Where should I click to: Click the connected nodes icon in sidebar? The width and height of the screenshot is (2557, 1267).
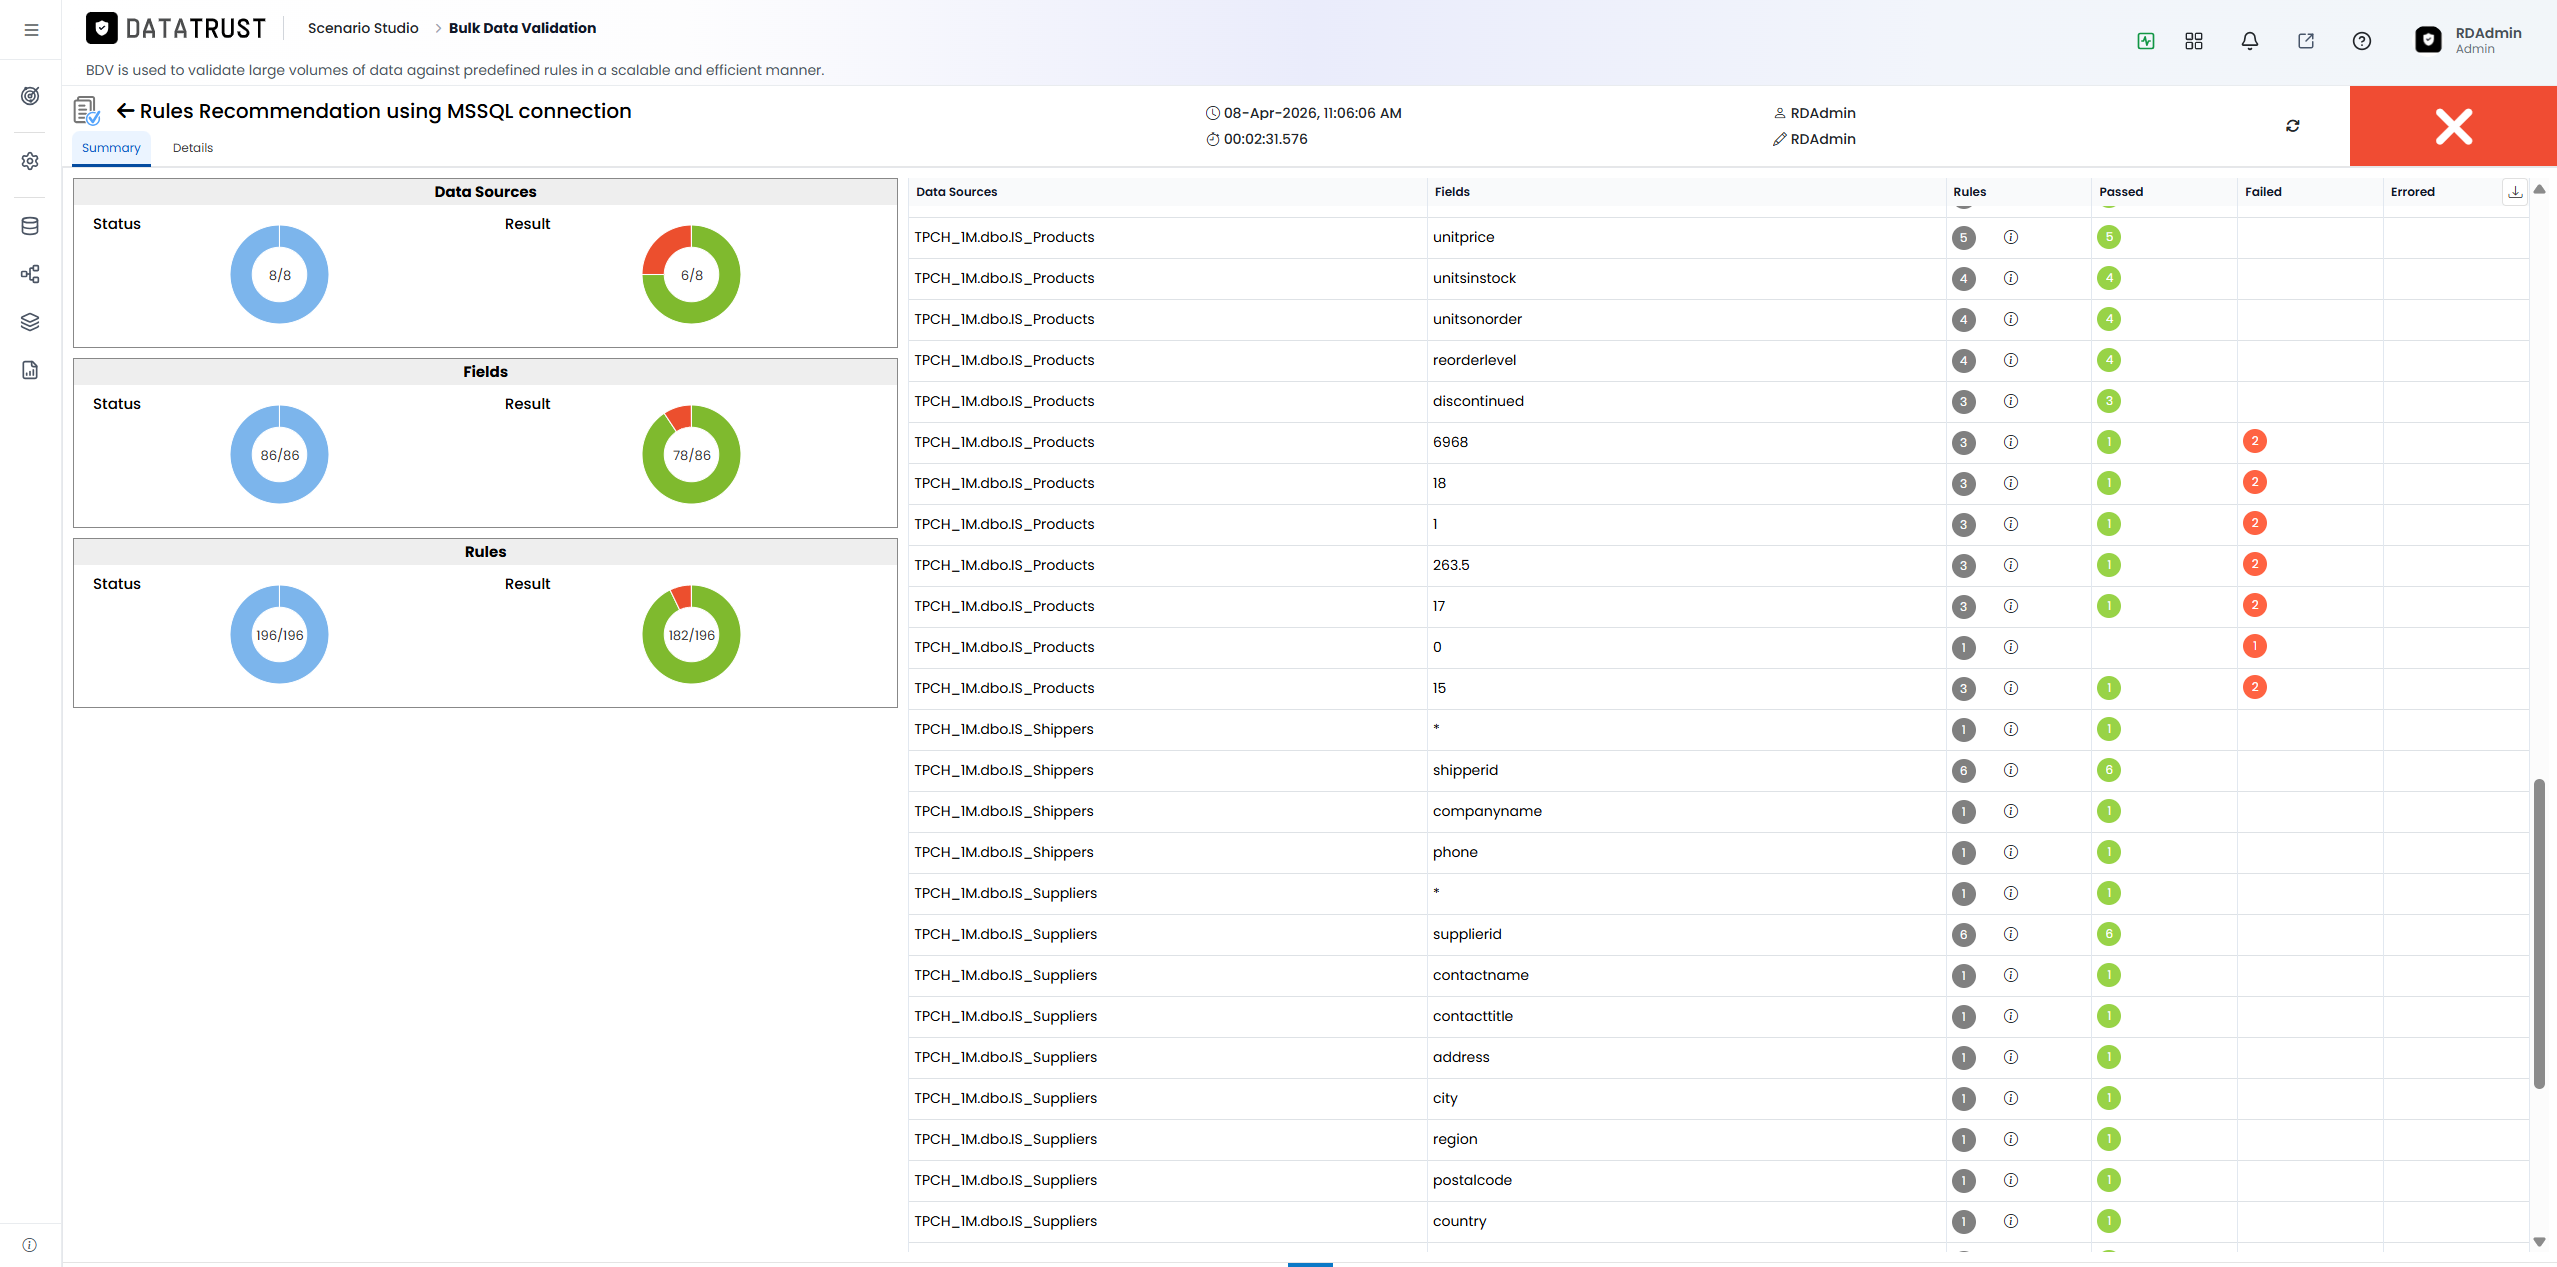(x=30, y=274)
